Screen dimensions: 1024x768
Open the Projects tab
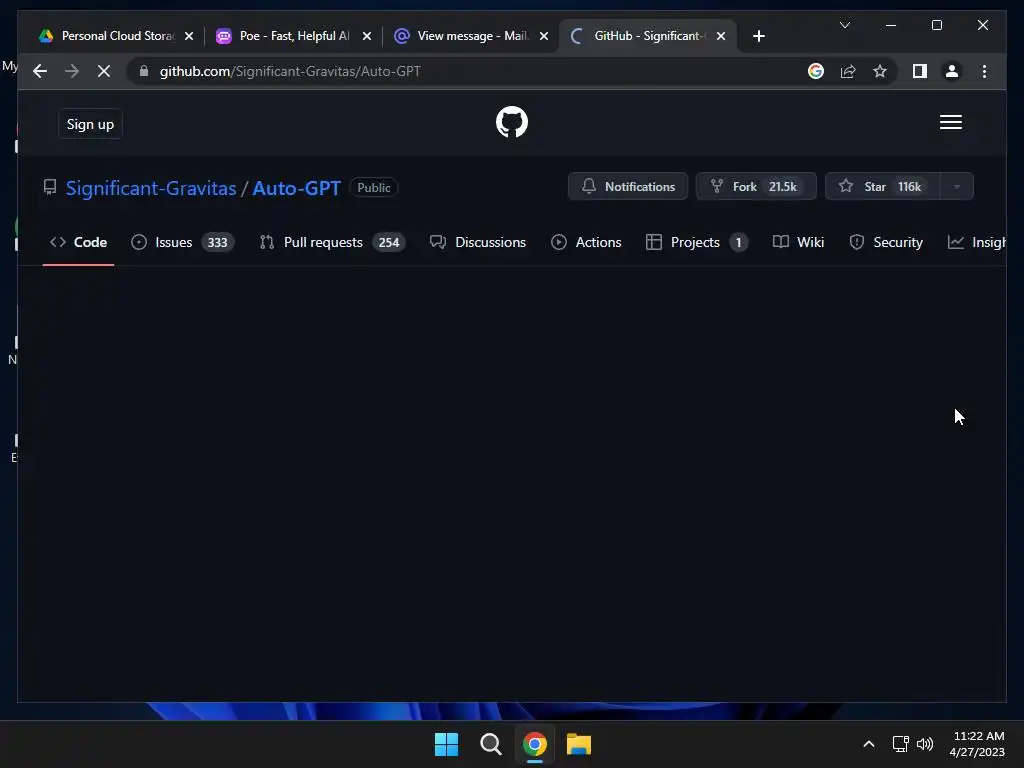click(x=697, y=242)
